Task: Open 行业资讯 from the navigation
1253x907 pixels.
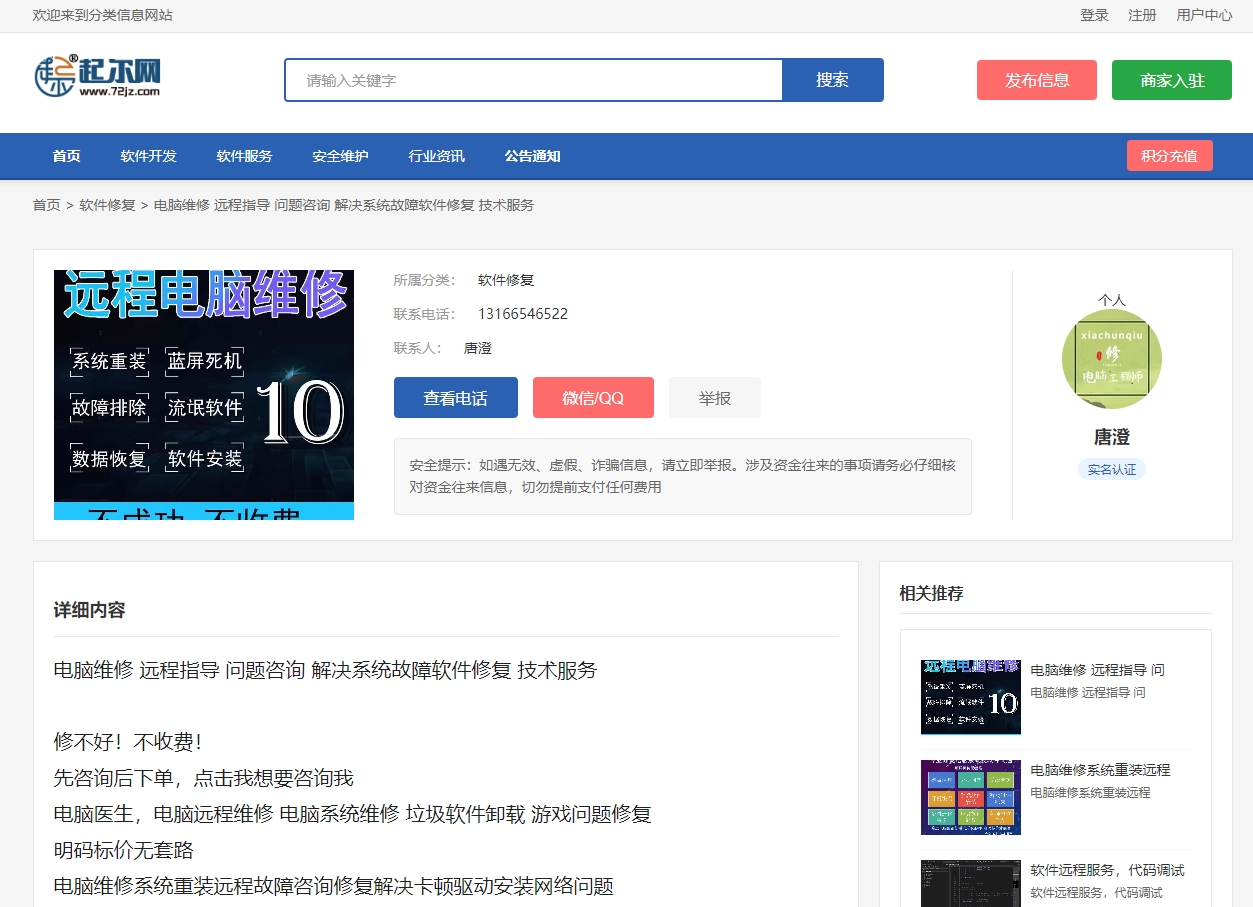Action: pos(436,156)
